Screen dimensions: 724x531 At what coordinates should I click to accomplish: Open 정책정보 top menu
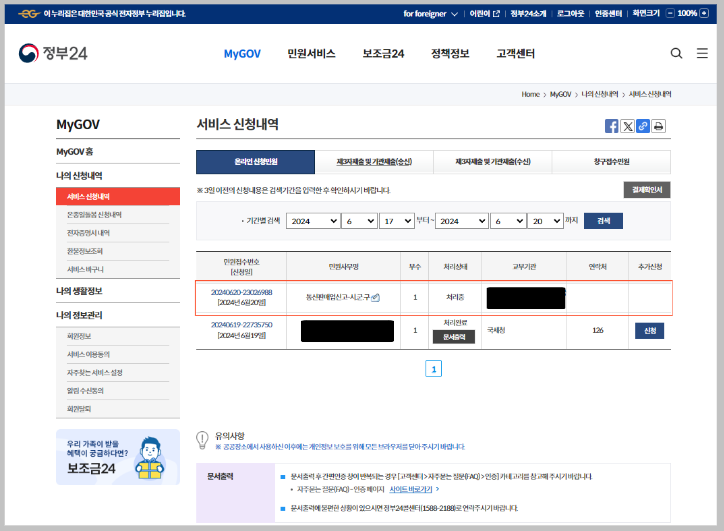[450, 54]
